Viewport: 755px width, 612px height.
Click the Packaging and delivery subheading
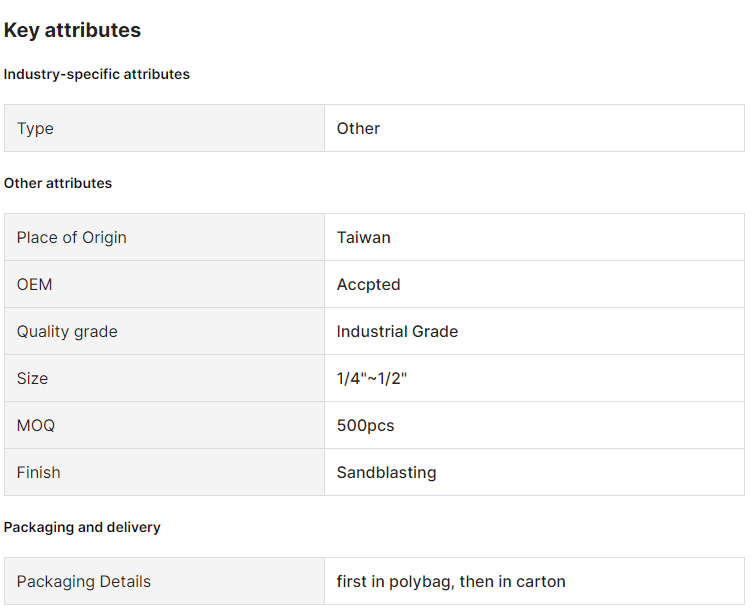pyautogui.click(x=82, y=527)
